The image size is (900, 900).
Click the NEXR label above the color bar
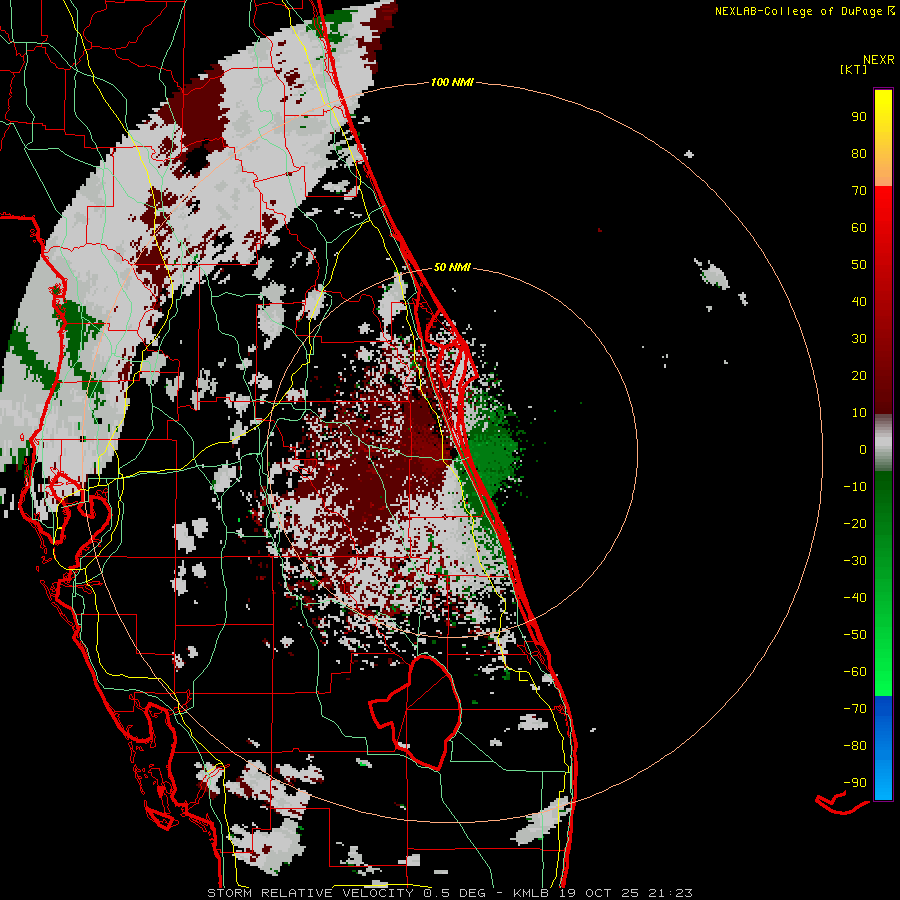(x=879, y=60)
